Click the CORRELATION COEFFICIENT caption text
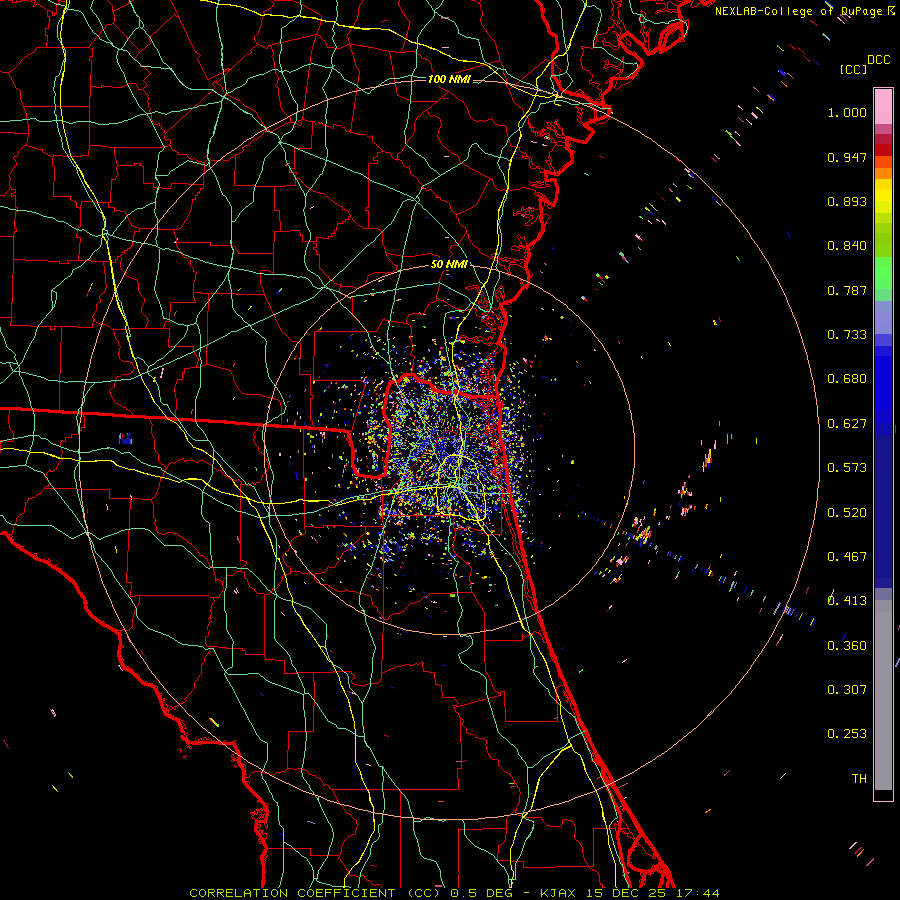 coord(292,893)
